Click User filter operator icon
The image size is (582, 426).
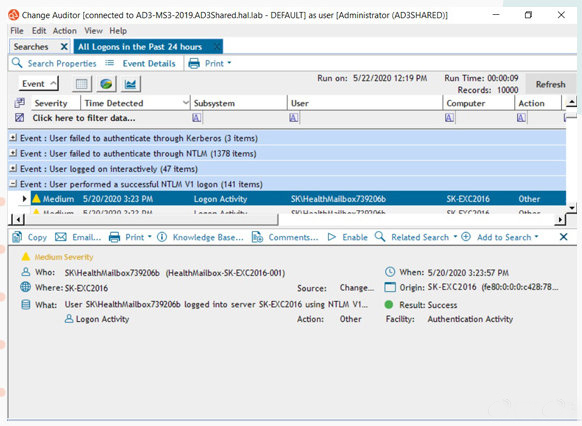pyautogui.click(x=293, y=118)
